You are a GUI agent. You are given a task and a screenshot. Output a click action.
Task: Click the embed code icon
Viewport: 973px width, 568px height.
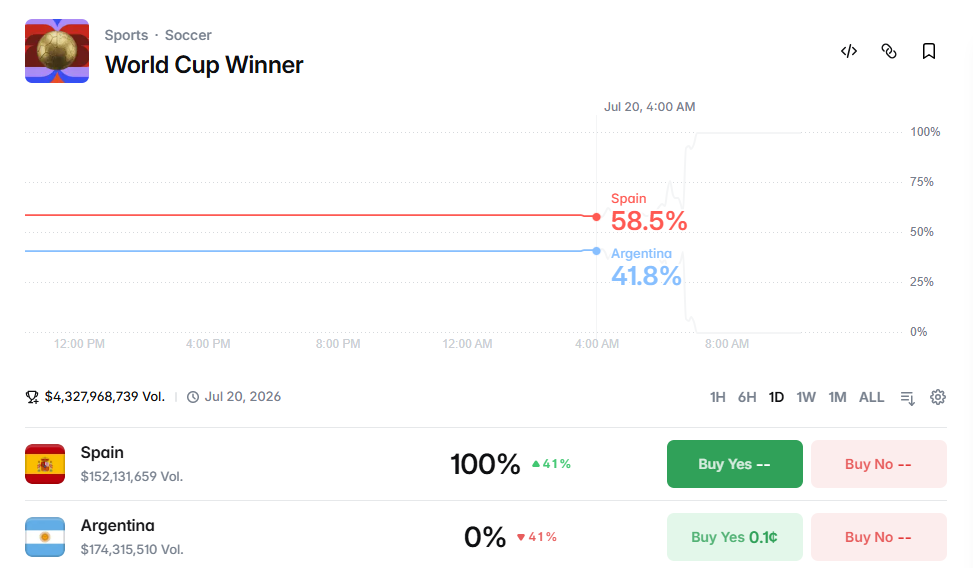[849, 51]
